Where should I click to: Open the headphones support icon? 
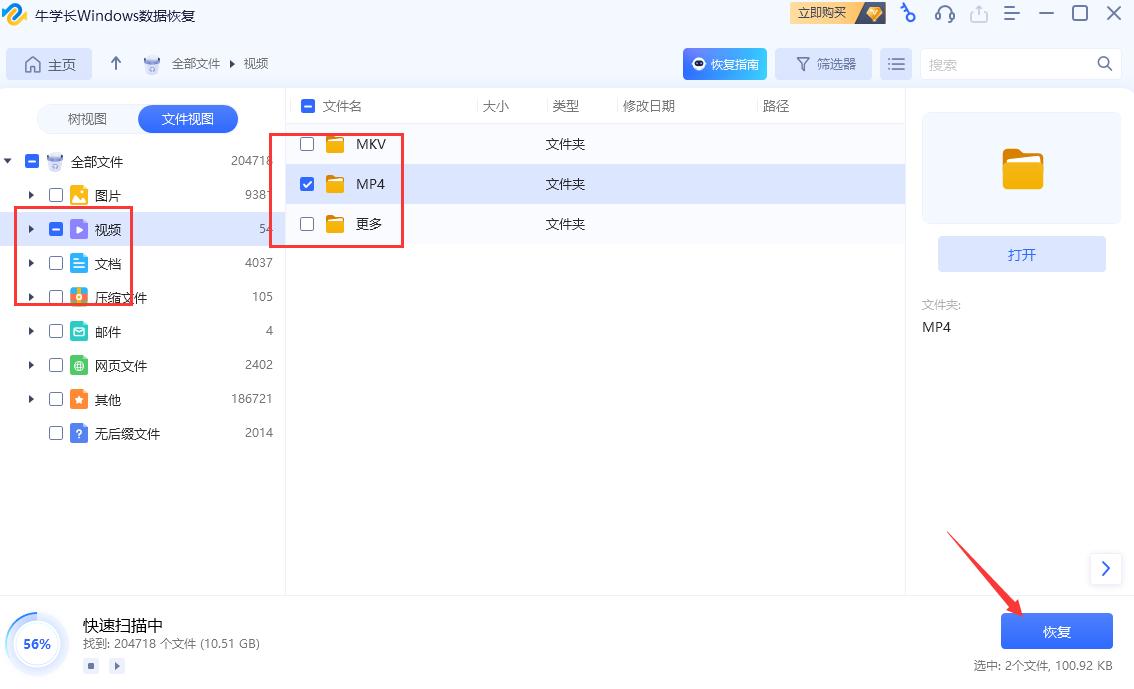[943, 13]
